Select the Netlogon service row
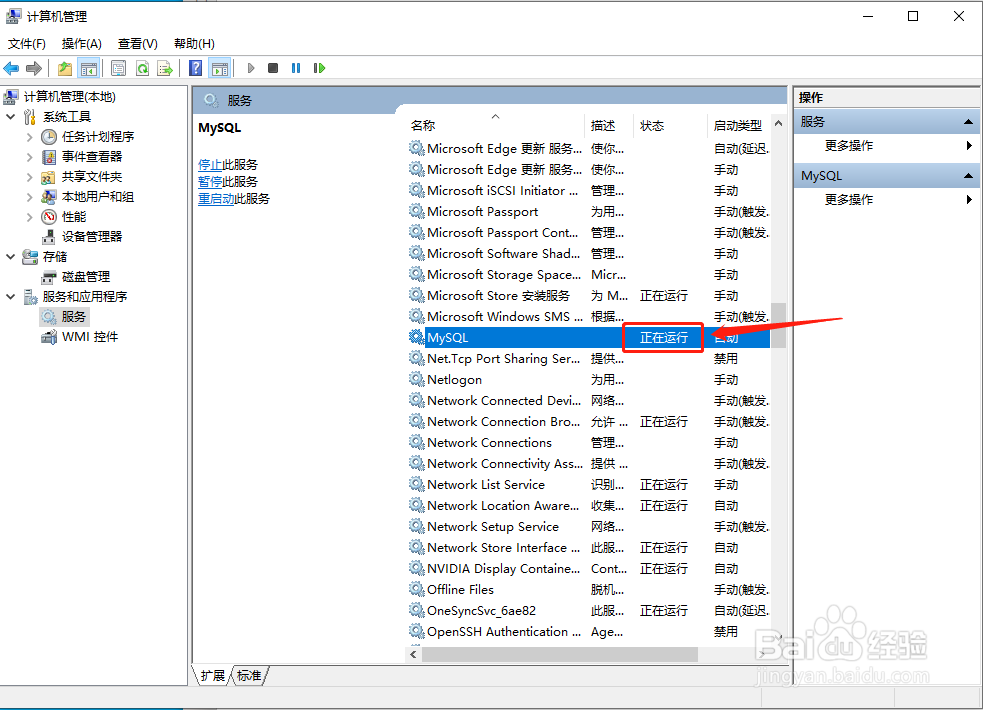 click(588, 380)
